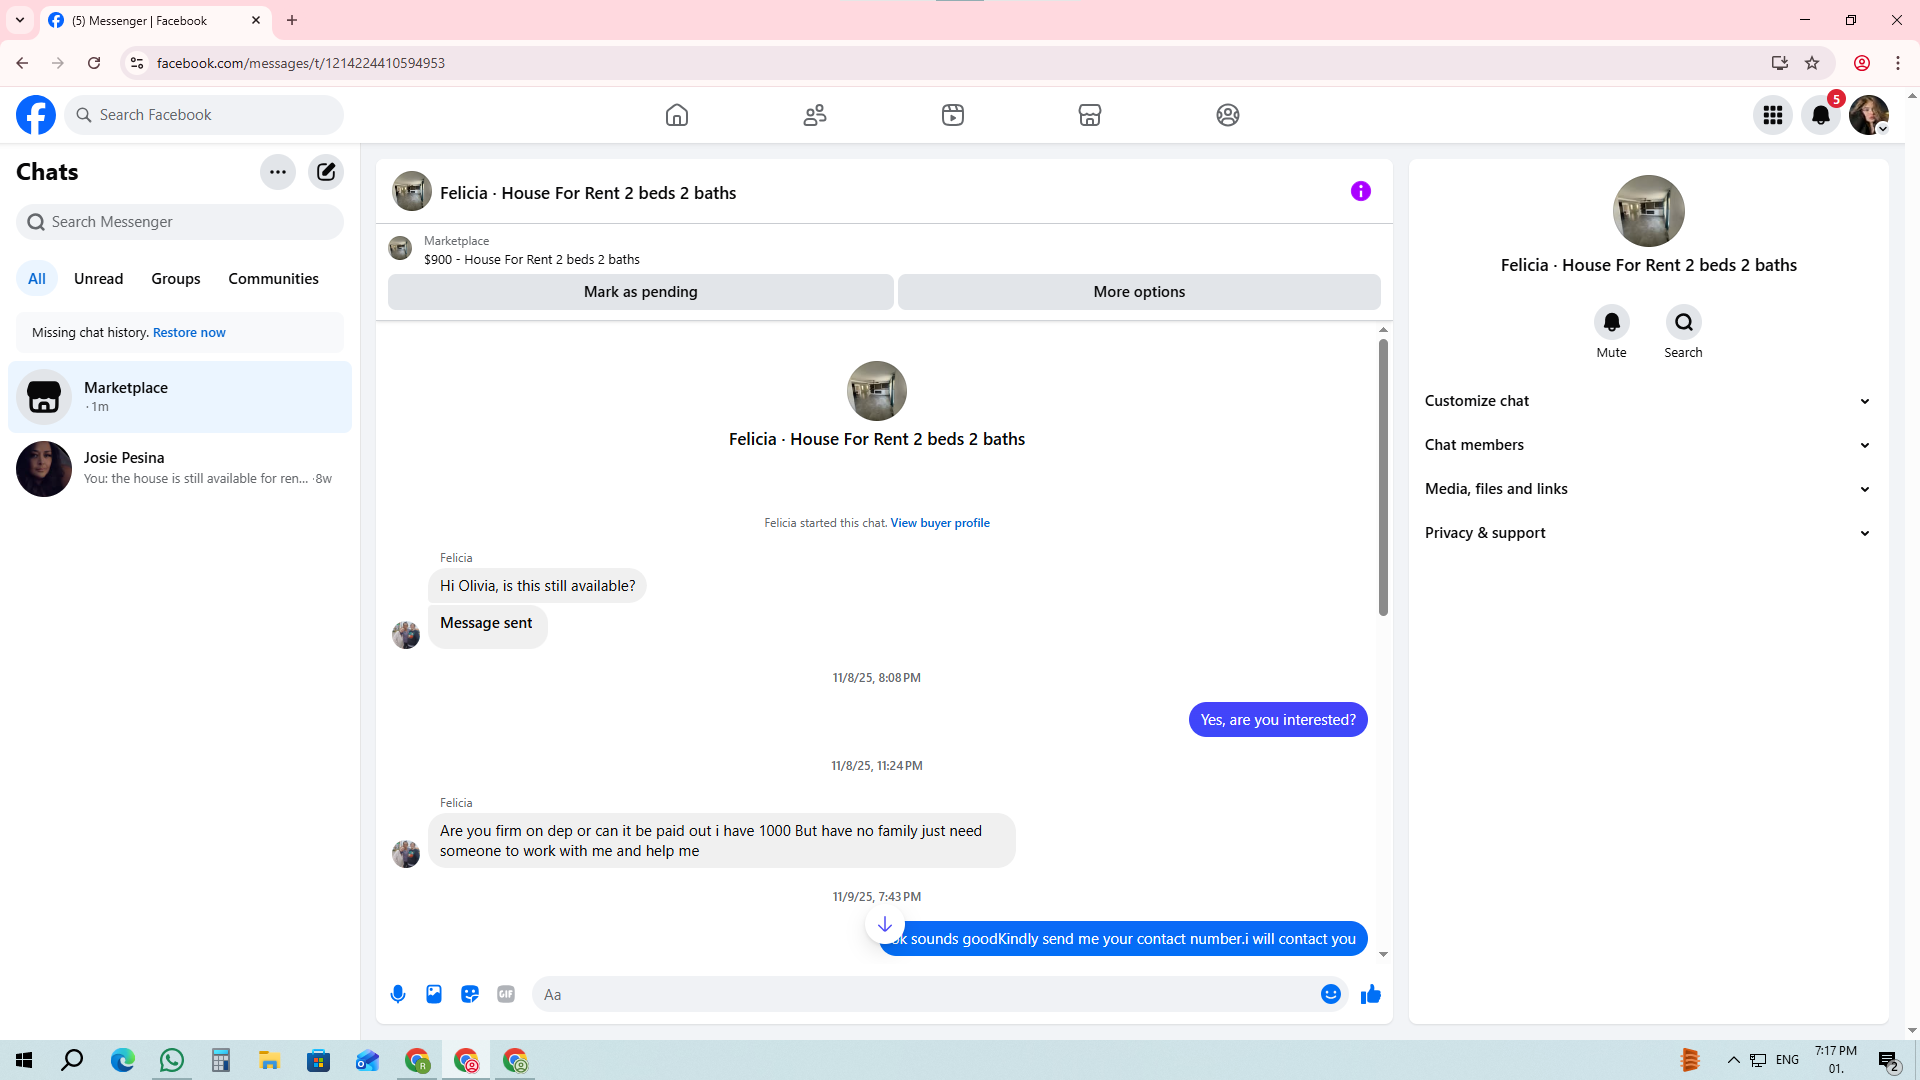The image size is (1920, 1080).
Task: Open the Marketplace icon in top navigation
Action: tap(1090, 115)
